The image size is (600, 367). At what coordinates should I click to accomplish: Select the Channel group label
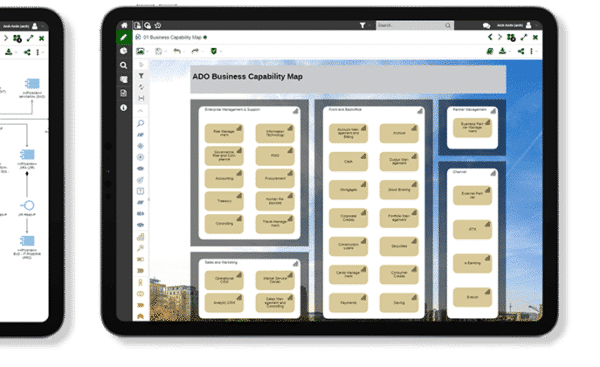[x=460, y=172]
